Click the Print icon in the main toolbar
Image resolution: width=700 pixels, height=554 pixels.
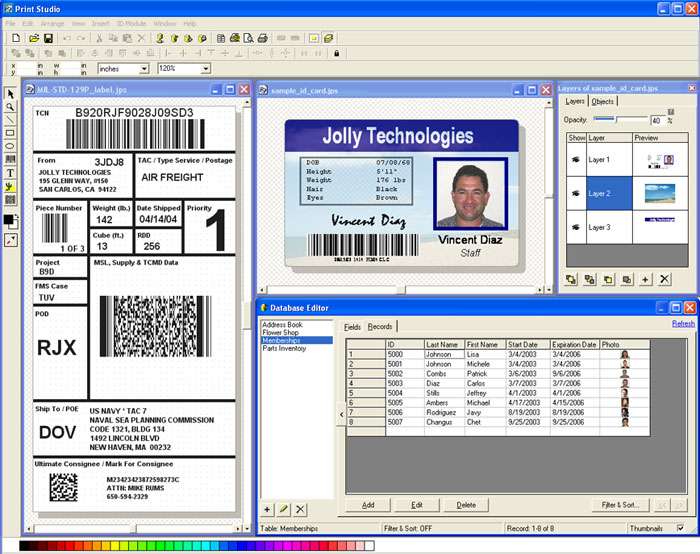[262, 38]
